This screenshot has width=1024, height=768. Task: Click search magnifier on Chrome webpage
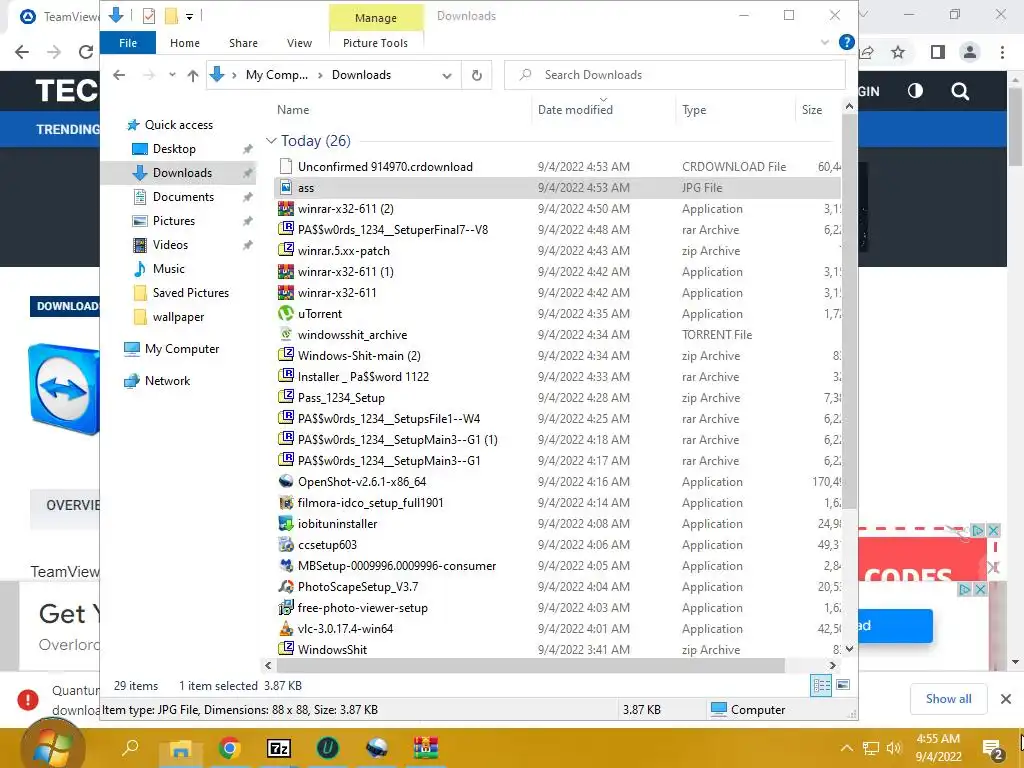click(x=960, y=91)
